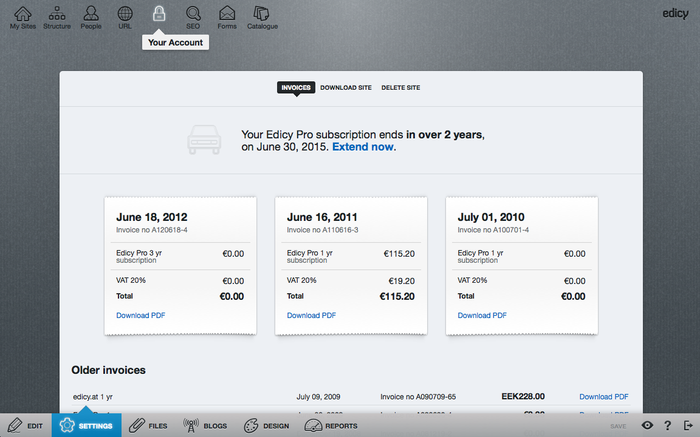Switch to the Download Site tab
700x437 pixels.
pyautogui.click(x=346, y=88)
